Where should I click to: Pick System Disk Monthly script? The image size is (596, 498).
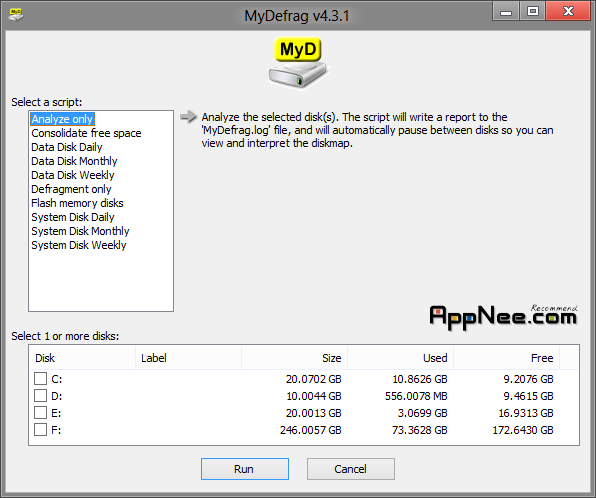pyautogui.click(x=80, y=232)
